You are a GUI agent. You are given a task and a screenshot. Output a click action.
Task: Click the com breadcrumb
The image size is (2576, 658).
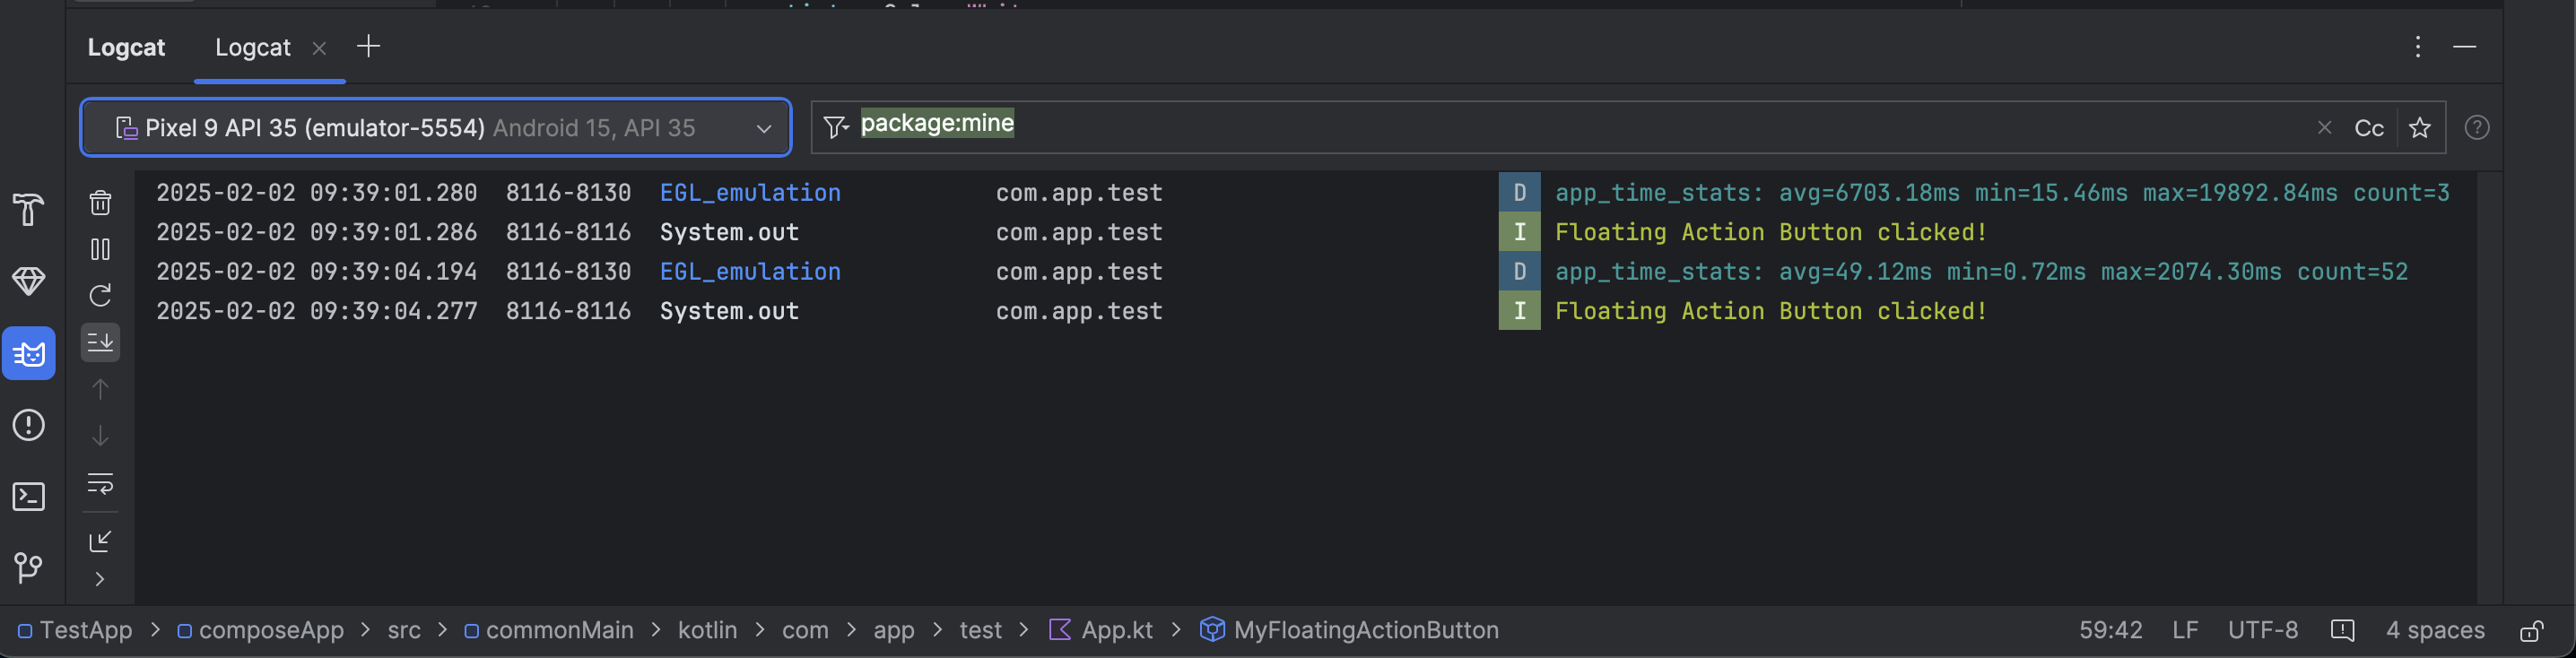tap(805, 630)
